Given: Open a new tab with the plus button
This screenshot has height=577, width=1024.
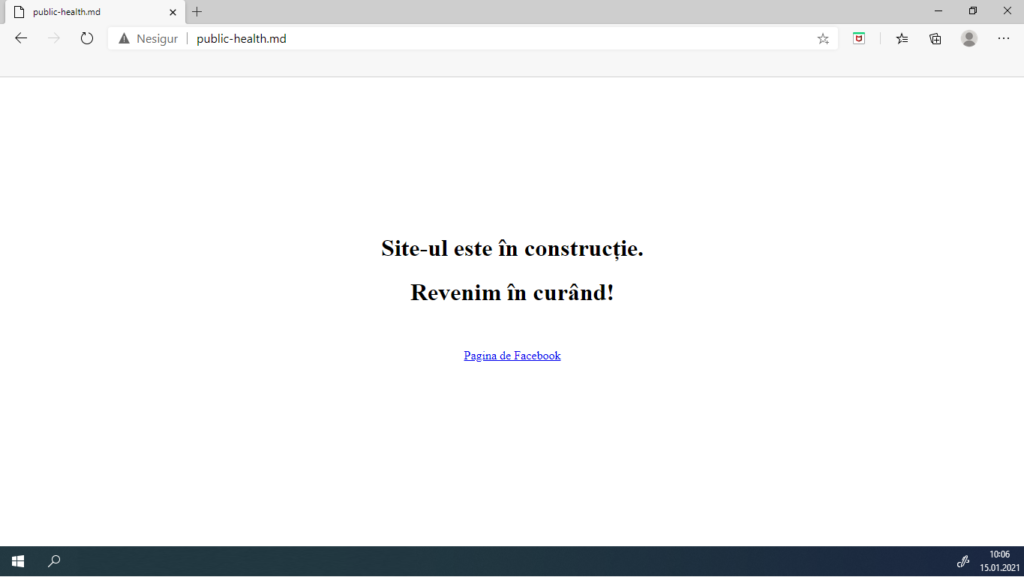Looking at the screenshot, I should pos(197,12).
